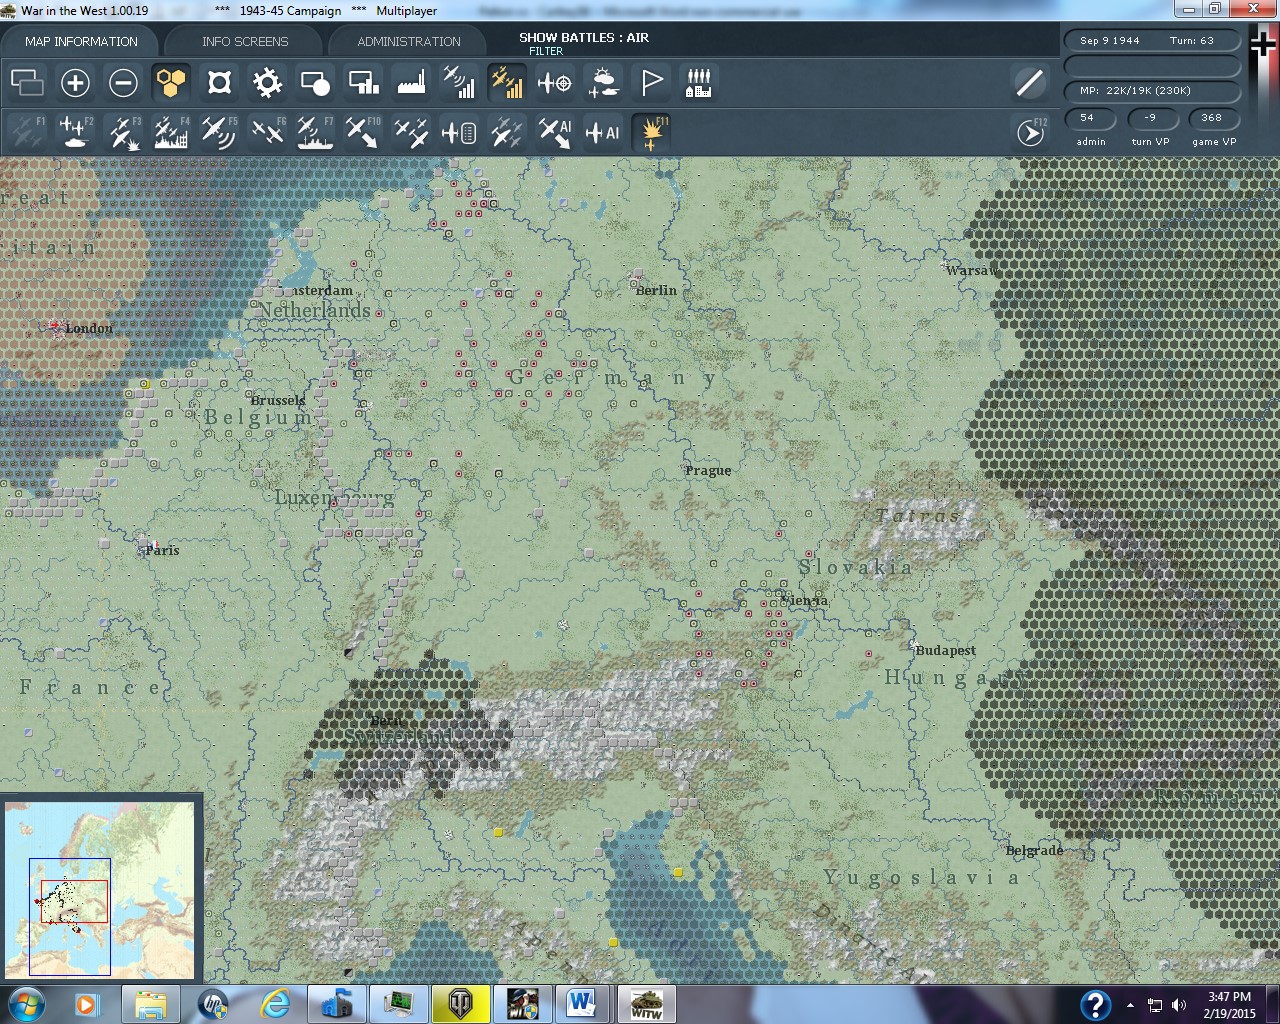1280x1024 pixels.
Task: Click the admin points value 54
Action: pyautogui.click(x=1091, y=118)
